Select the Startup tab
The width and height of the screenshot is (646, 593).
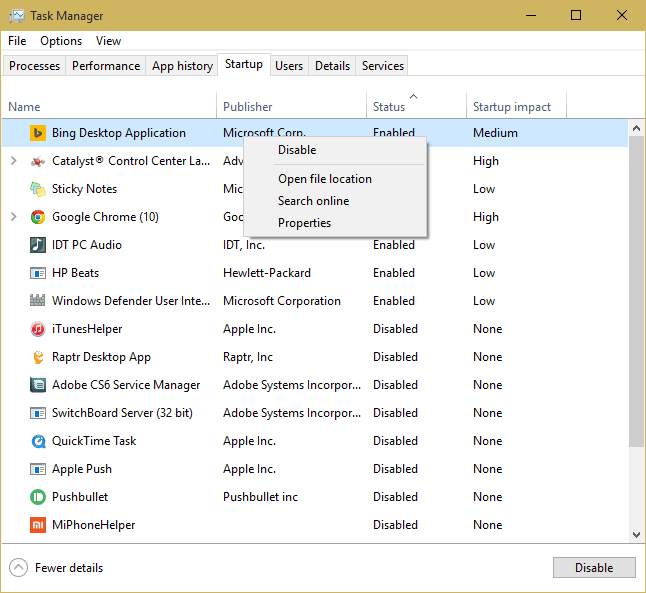244,64
